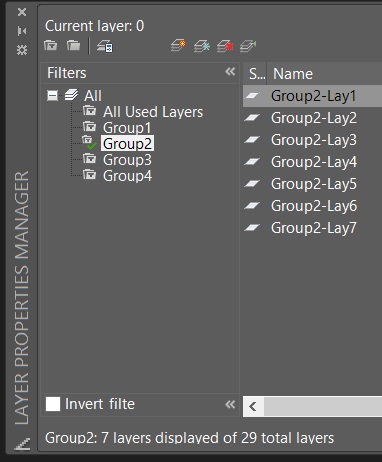Click the Group4 filter folder icon
The height and width of the screenshot is (462, 382).
click(90, 174)
